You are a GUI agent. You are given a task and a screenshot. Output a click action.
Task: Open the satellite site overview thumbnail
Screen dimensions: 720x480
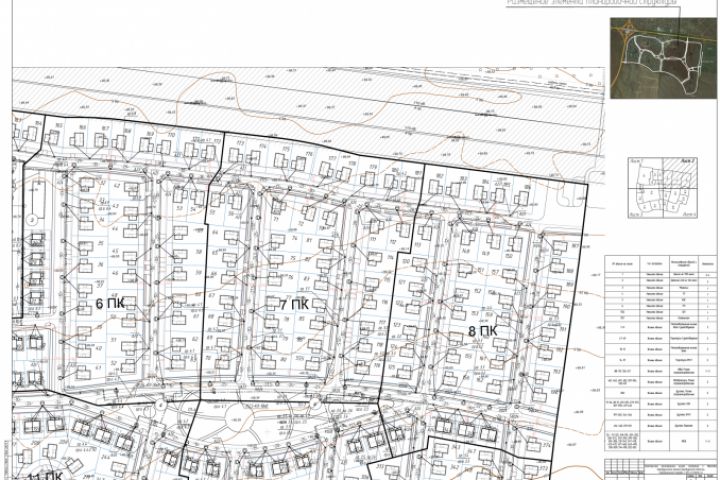click(x=663, y=58)
